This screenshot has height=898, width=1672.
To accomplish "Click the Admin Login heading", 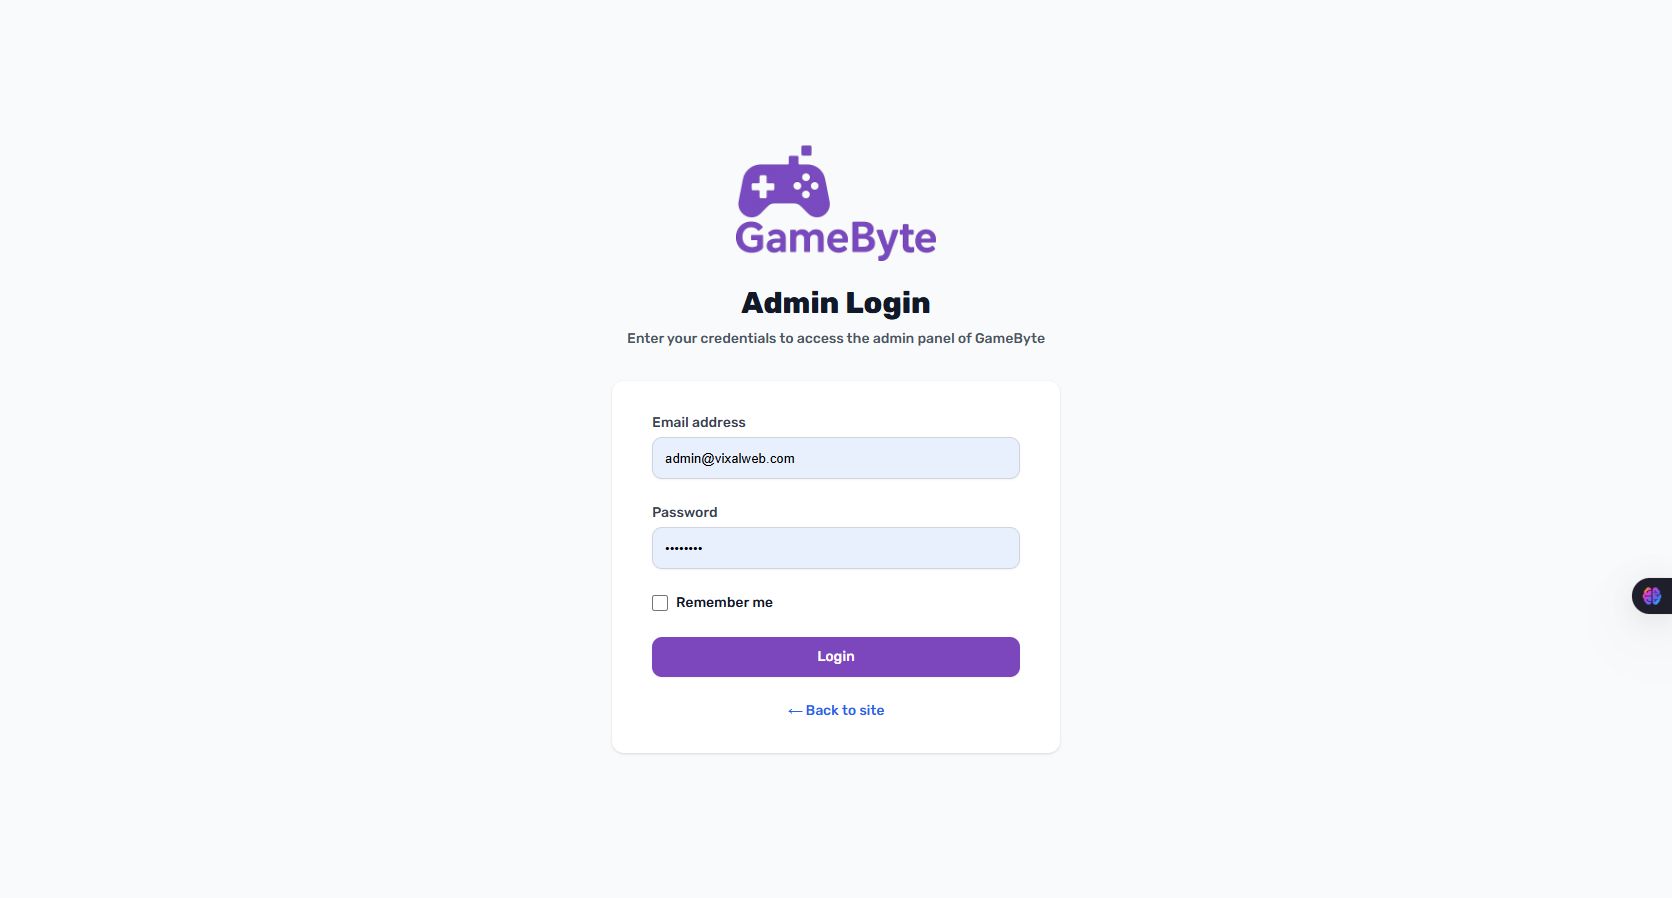I will coord(836,303).
